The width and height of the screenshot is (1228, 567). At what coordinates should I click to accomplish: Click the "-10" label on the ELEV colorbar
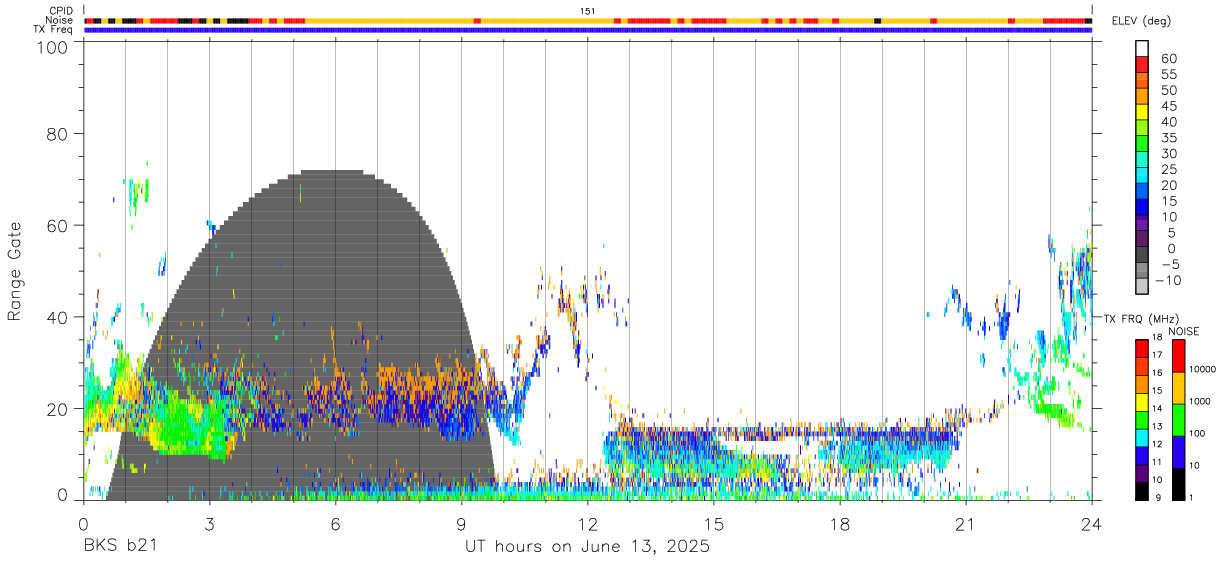click(1167, 281)
